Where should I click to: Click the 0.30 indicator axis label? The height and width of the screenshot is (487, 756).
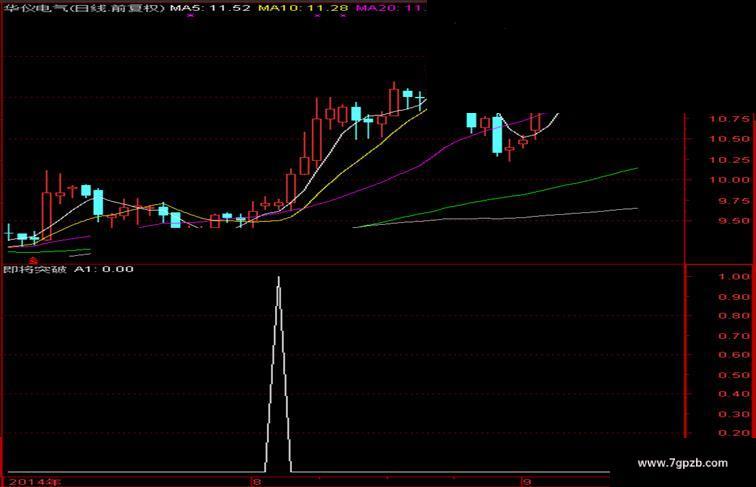(734, 414)
